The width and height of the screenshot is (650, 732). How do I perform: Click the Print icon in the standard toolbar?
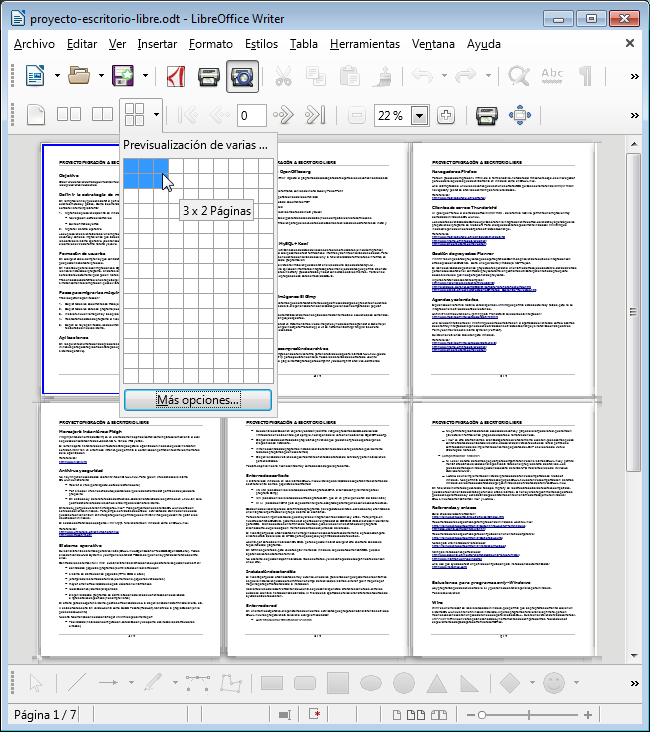pyautogui.click(x=208, y=76)
